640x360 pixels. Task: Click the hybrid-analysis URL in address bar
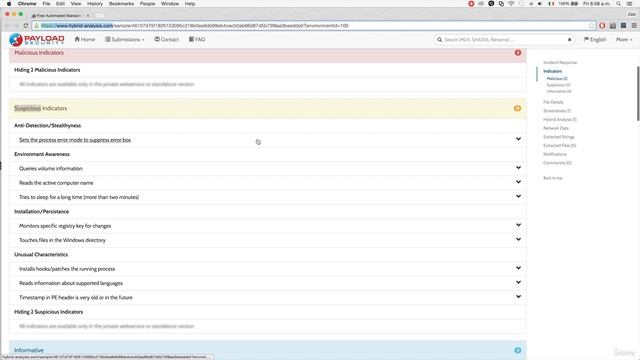tap(195, 26)
